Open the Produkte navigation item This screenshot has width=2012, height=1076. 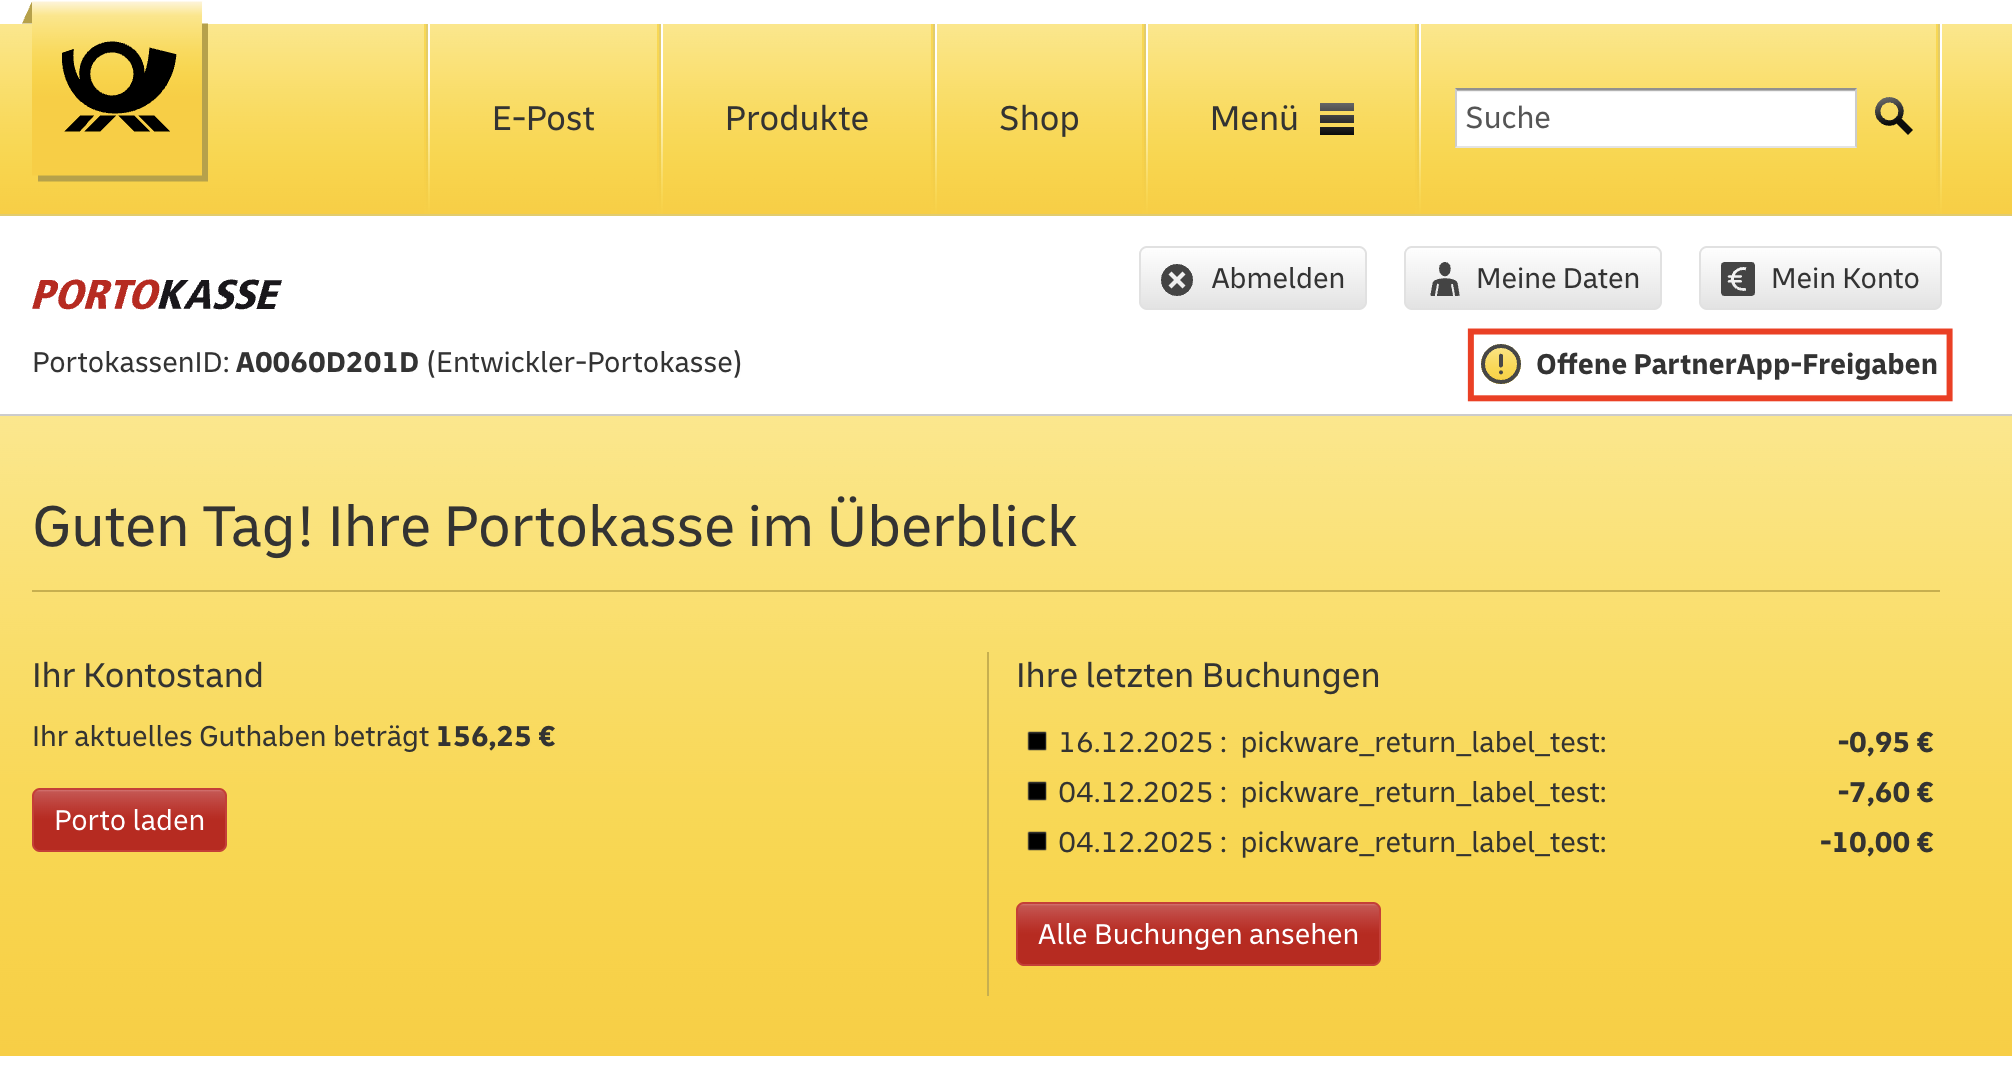pos(796,119)
